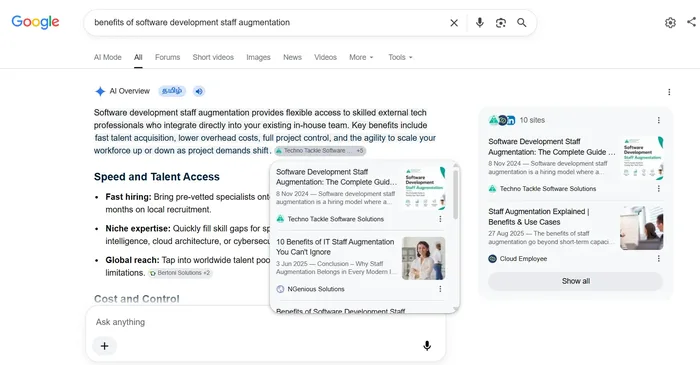Click the 10 sites label
This screenshot has height=365, width=700.
coord(532,120)
